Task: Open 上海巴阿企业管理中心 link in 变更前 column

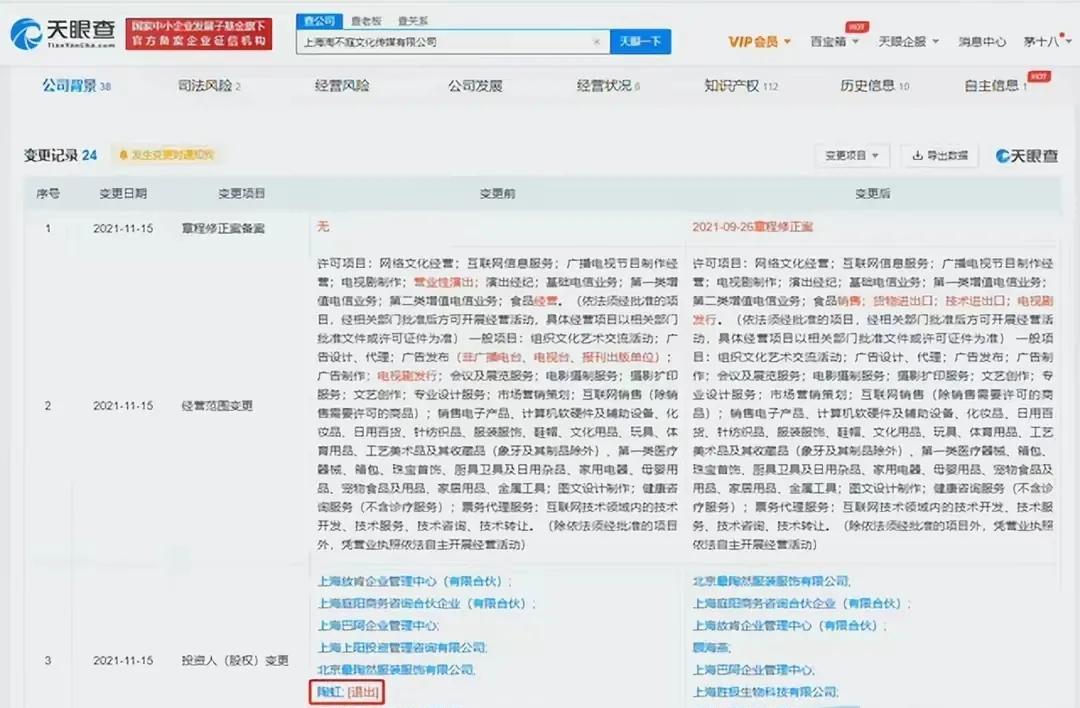Action: point(377,625)
